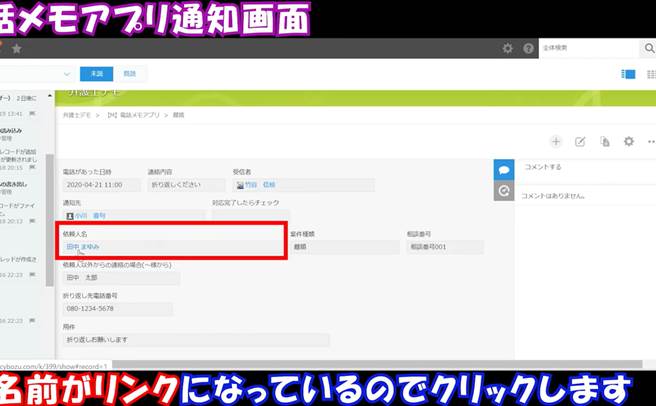Expand the notification filter dropdown chevron
The width and height of the screenshot is (656, 406).
[67, 74]
